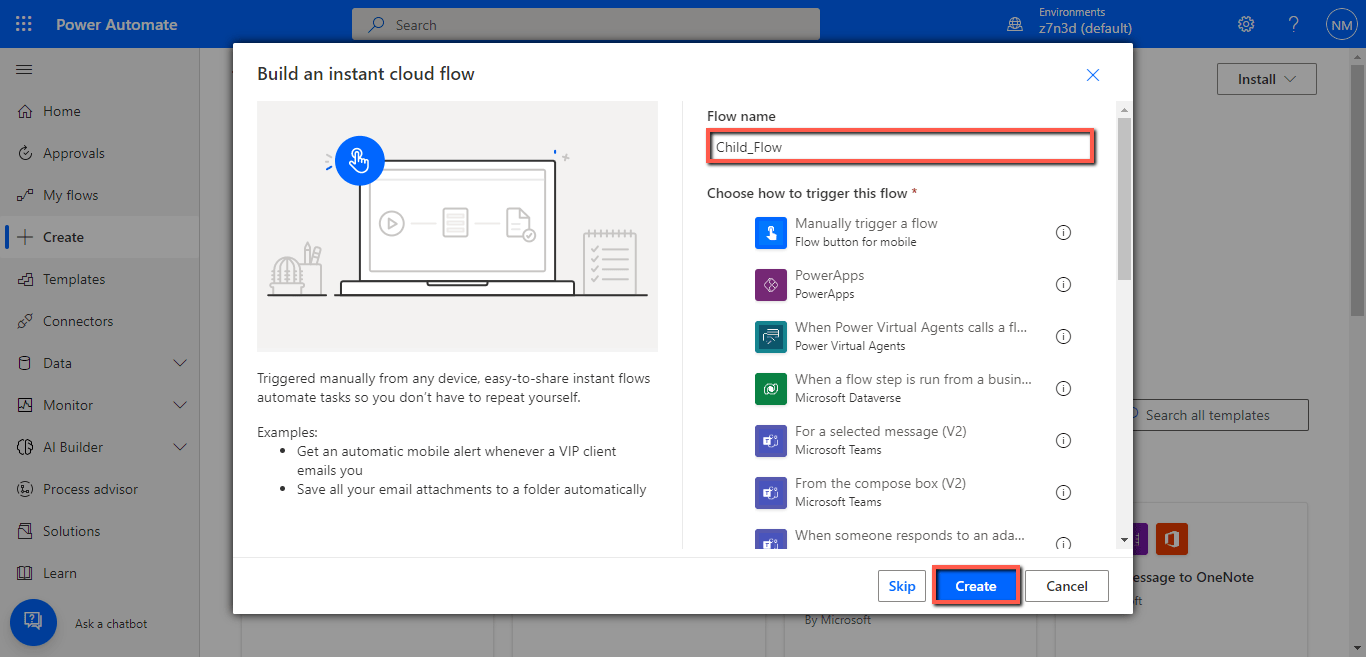1366x657 pixels.
Task: Click the Cancel button
Action: click(1067, 586)
